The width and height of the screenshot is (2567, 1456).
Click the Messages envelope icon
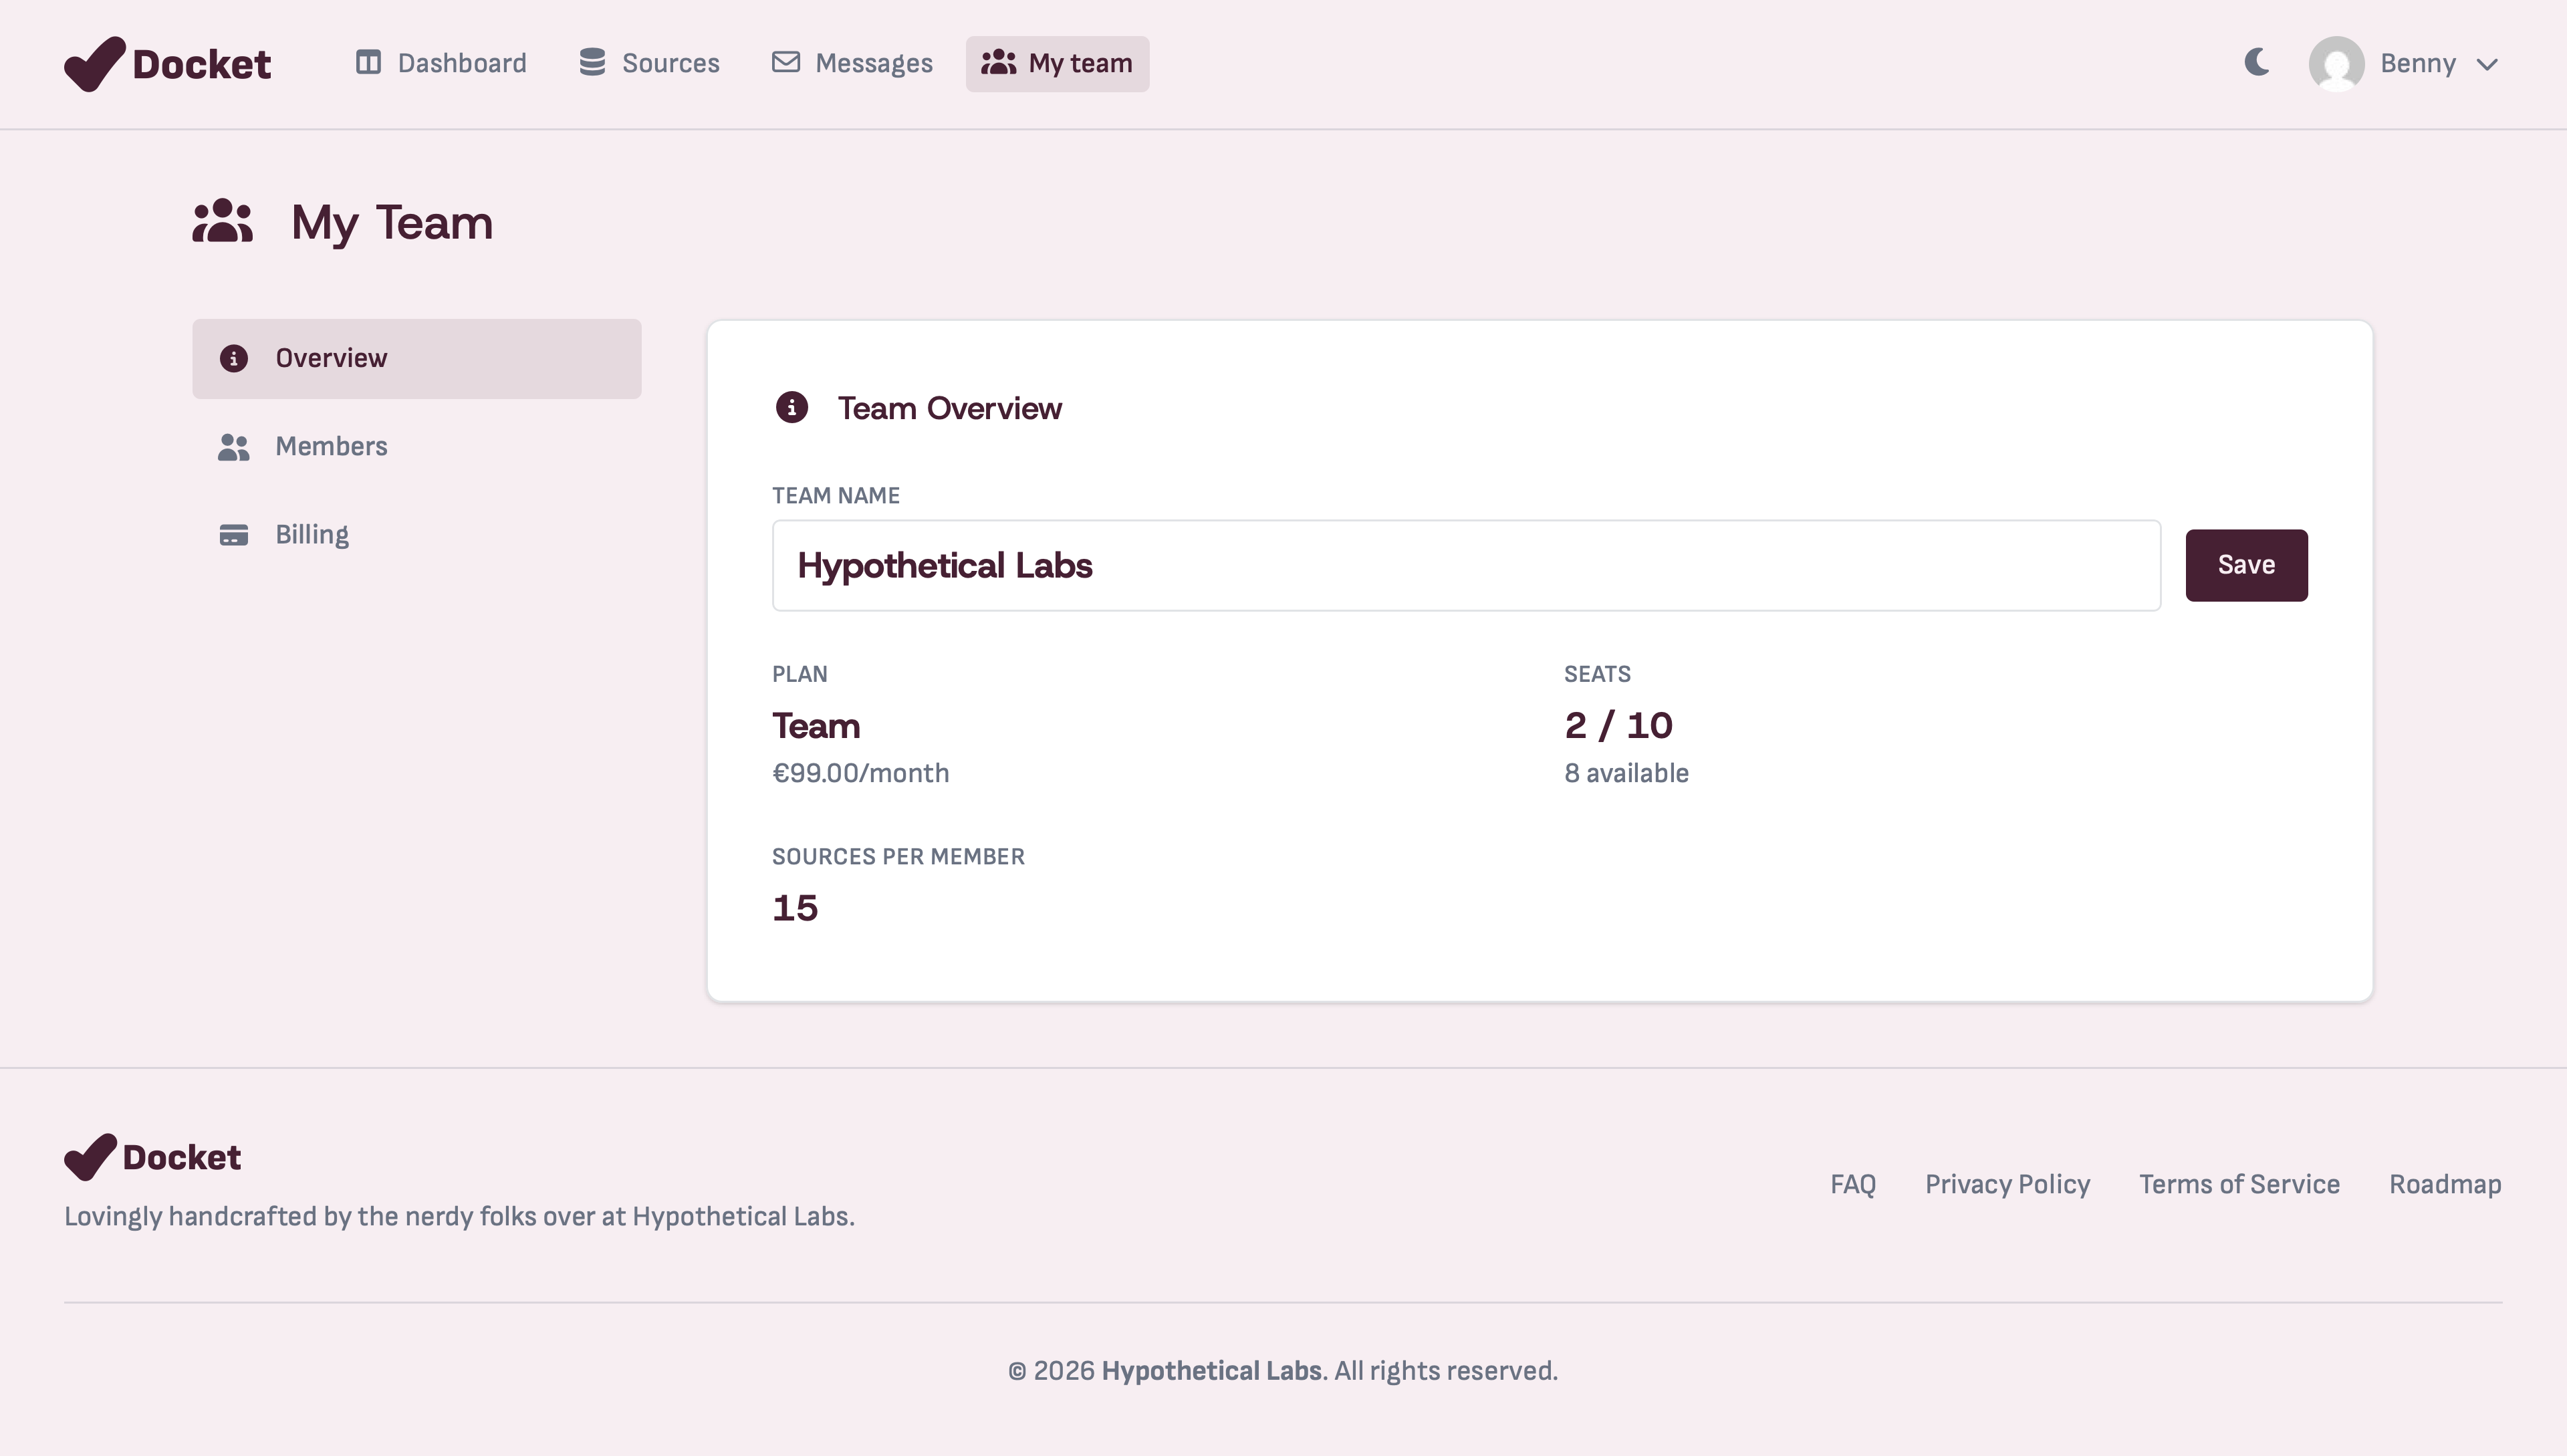[786, 63]
